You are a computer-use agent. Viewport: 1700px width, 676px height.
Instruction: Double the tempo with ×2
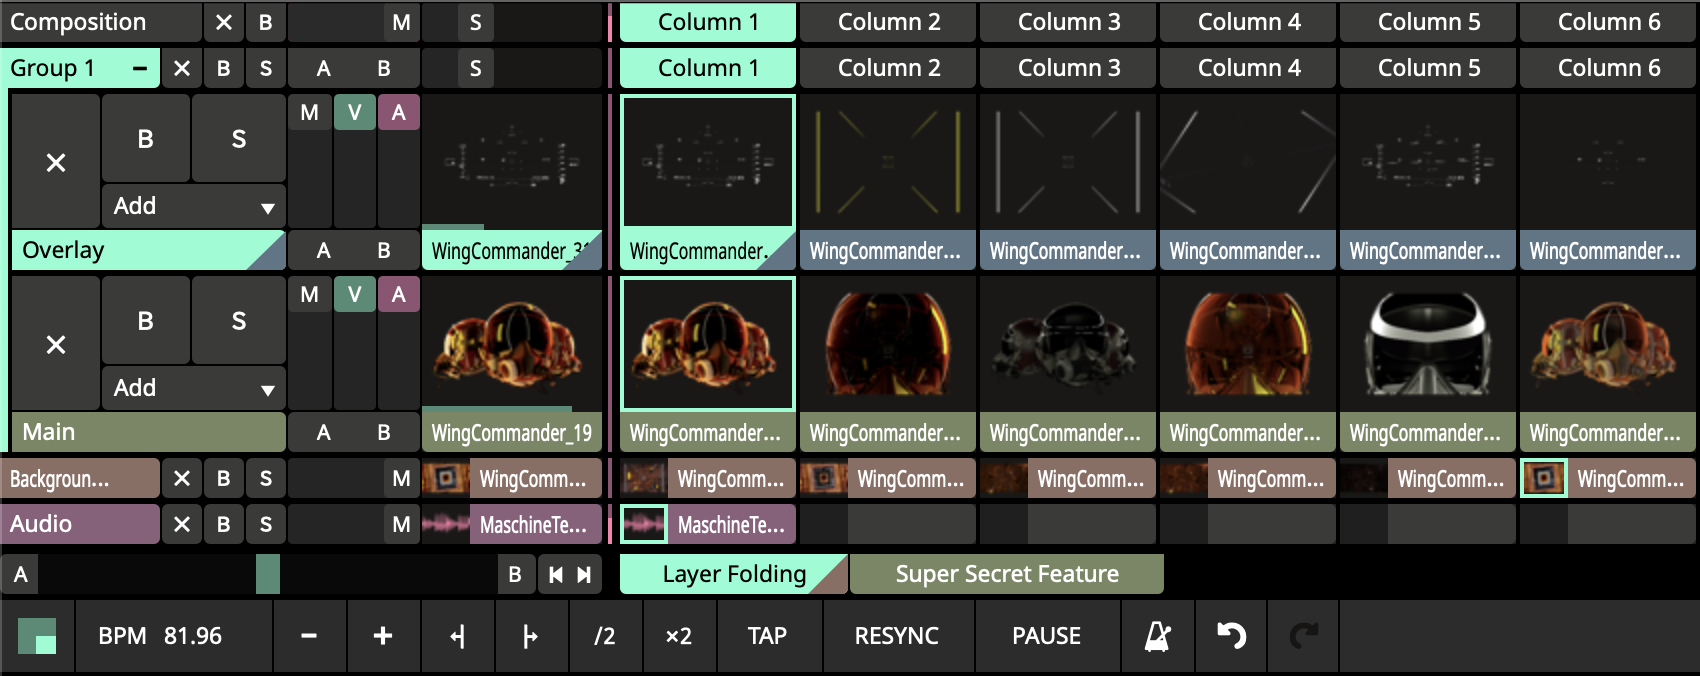click(x=679, y=636)
